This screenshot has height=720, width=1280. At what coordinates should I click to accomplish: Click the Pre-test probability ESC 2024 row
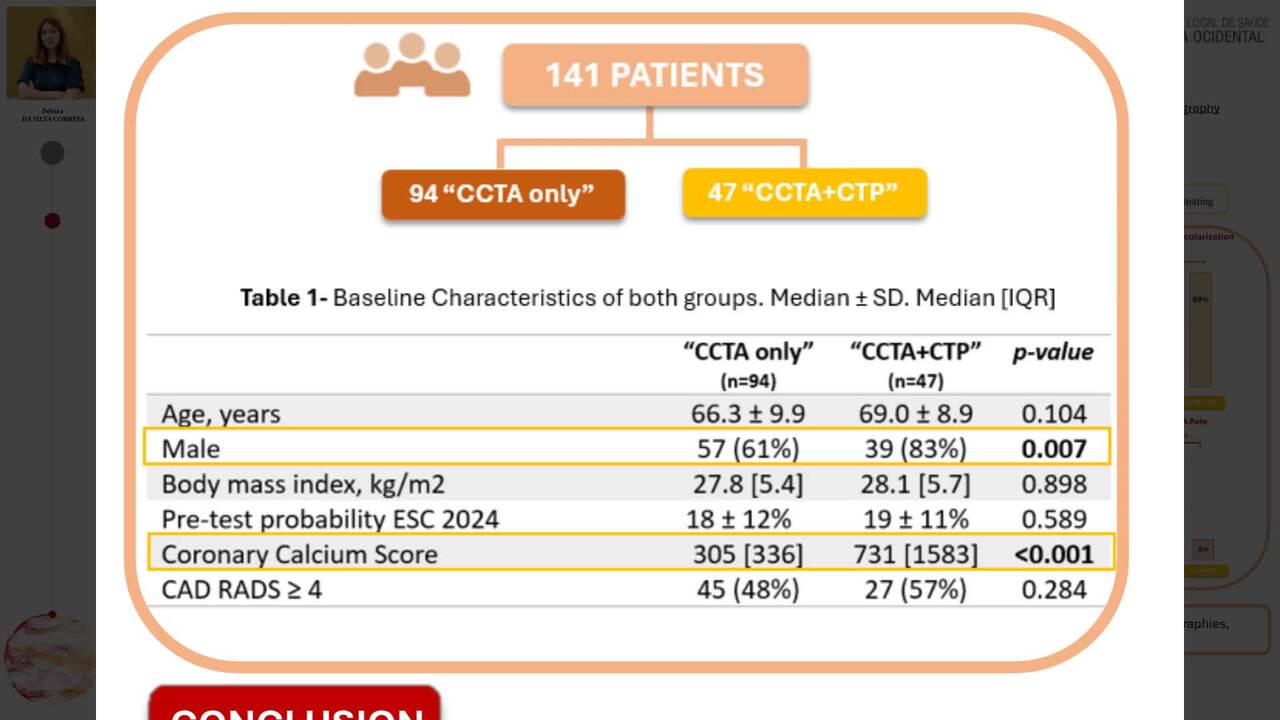(628, 519)
